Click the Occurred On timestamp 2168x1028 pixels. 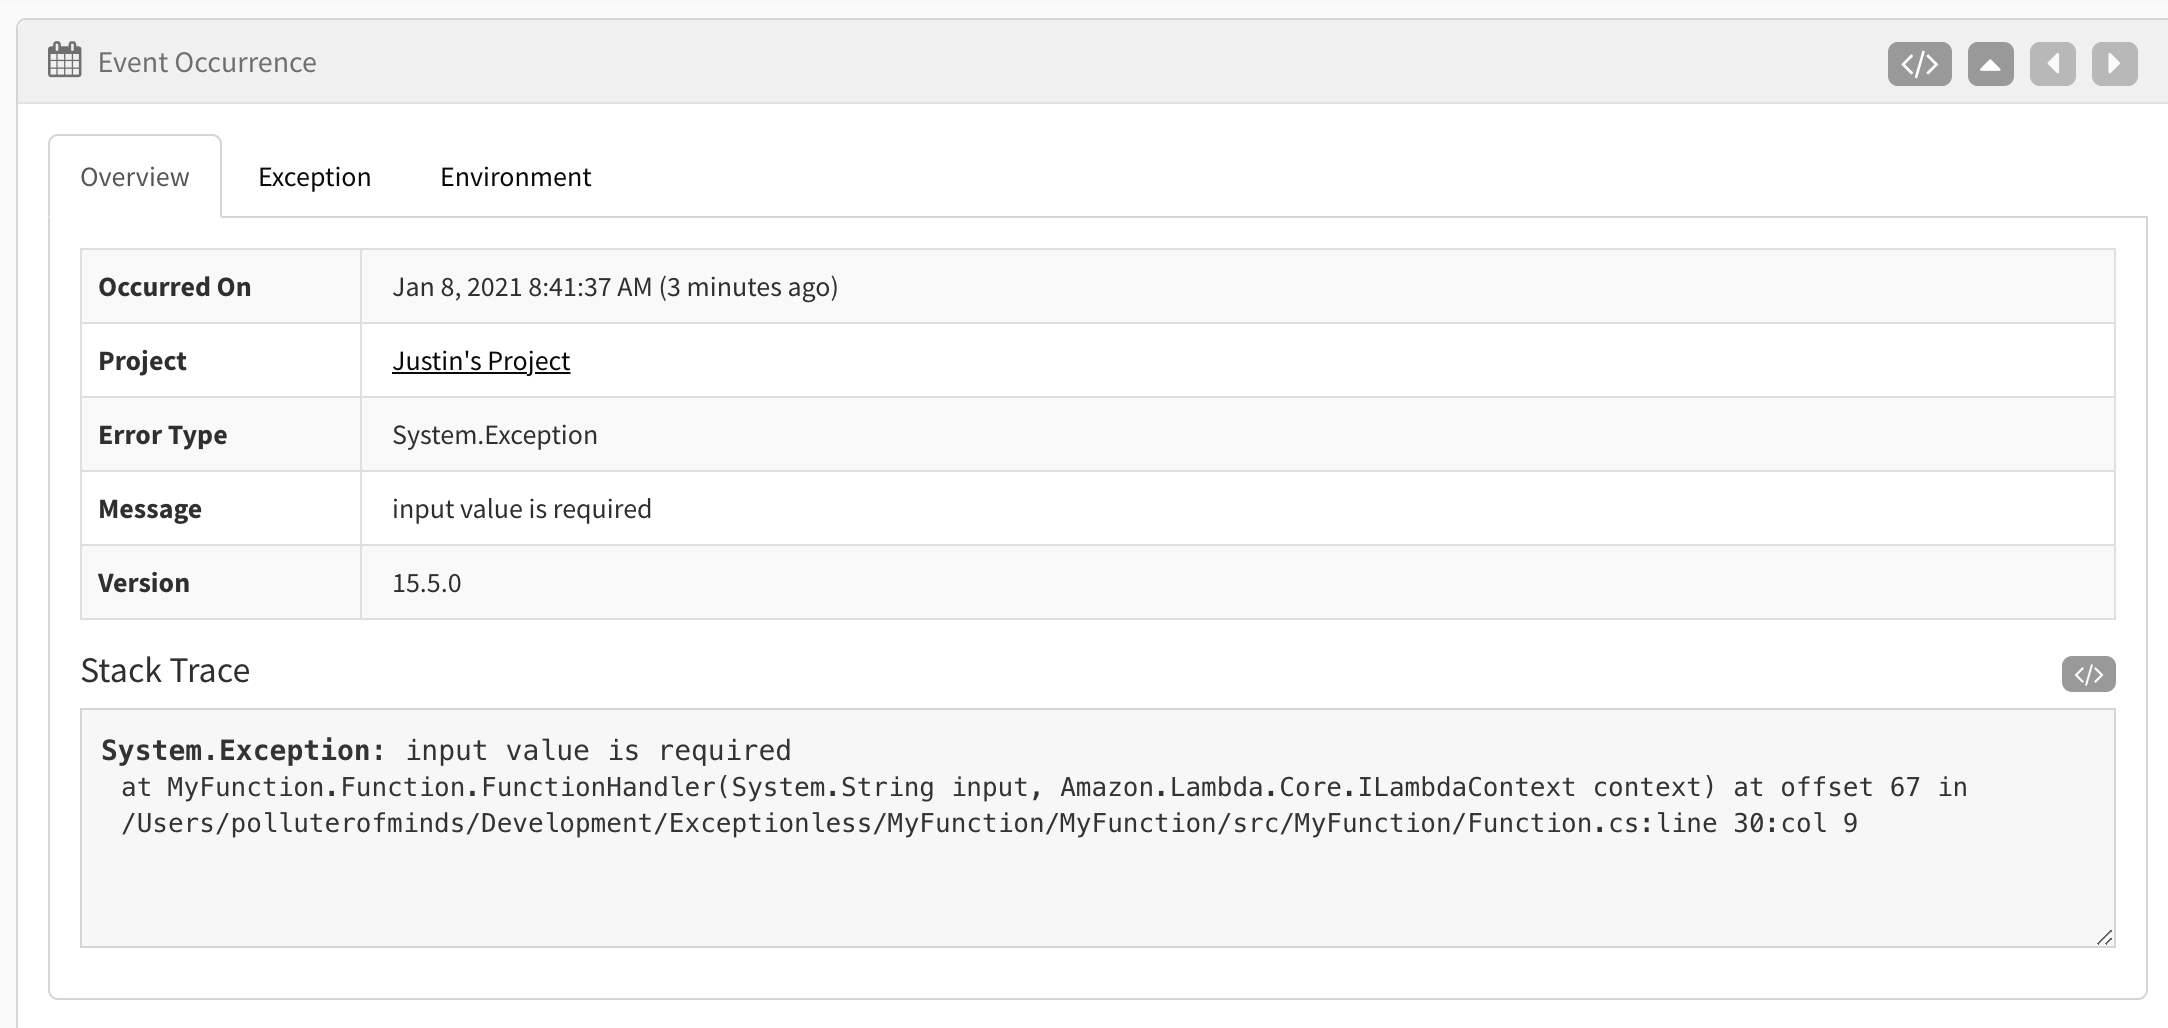pyautogui.click(x=615, y=286)
